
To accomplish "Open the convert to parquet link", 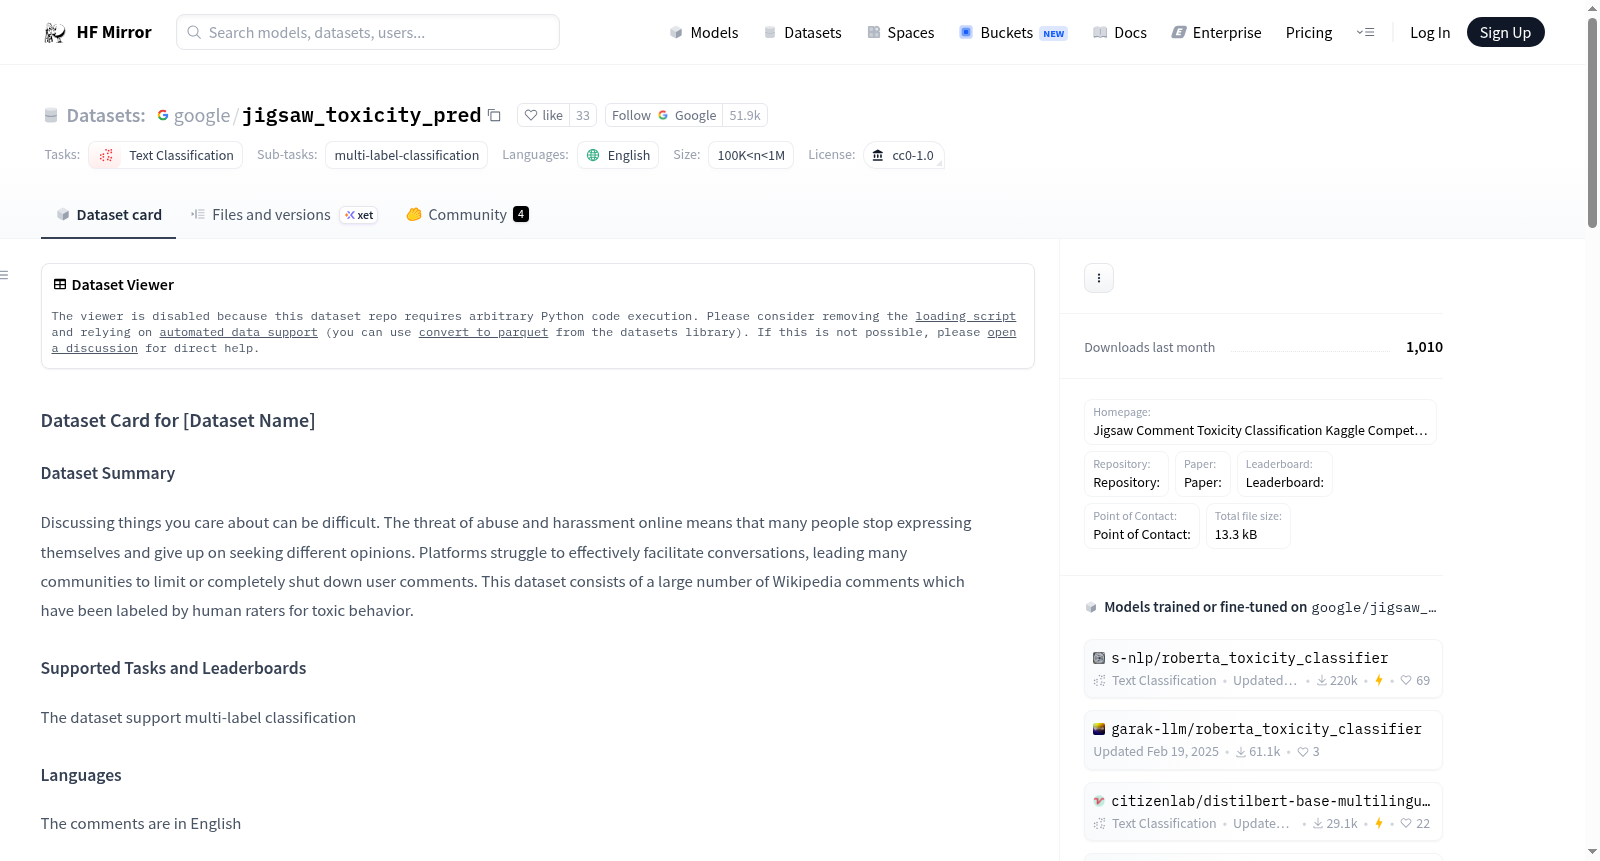I will tap(483, 332).
